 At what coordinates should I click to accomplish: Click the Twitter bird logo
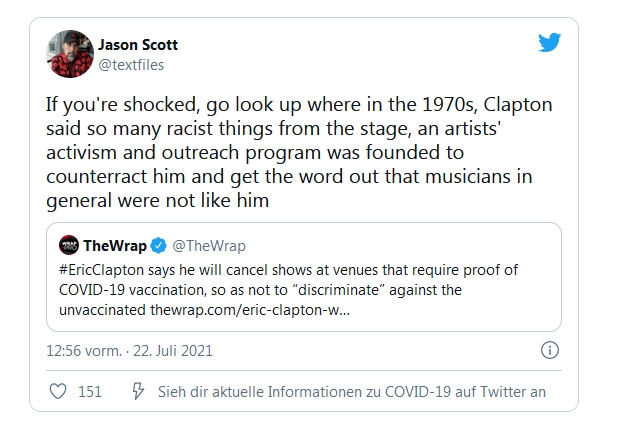[x=549, y=44]
